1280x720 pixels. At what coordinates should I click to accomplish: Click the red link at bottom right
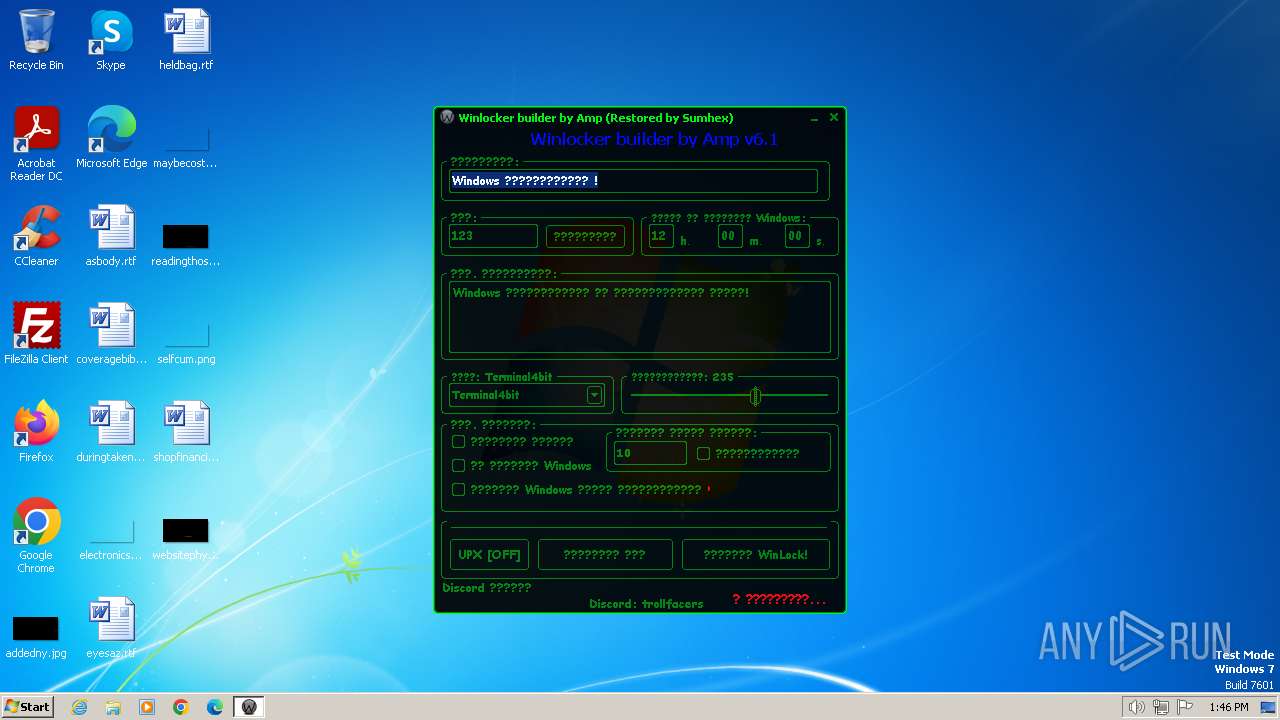[779, 599]
